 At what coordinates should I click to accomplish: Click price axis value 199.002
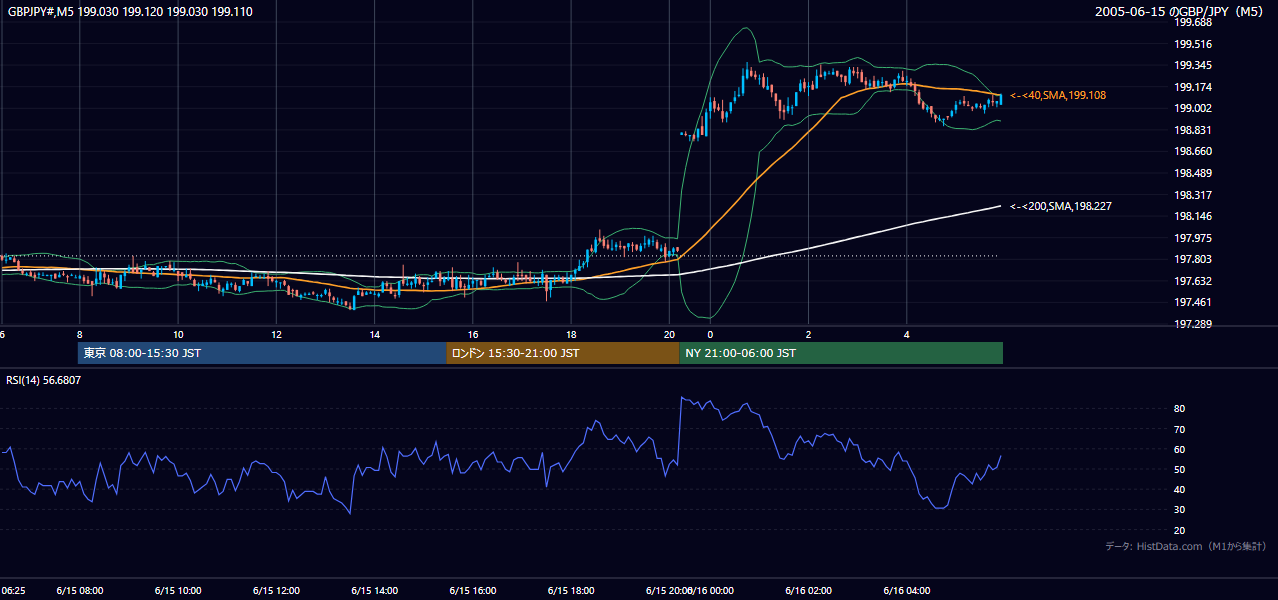(x=1192, y=108)
